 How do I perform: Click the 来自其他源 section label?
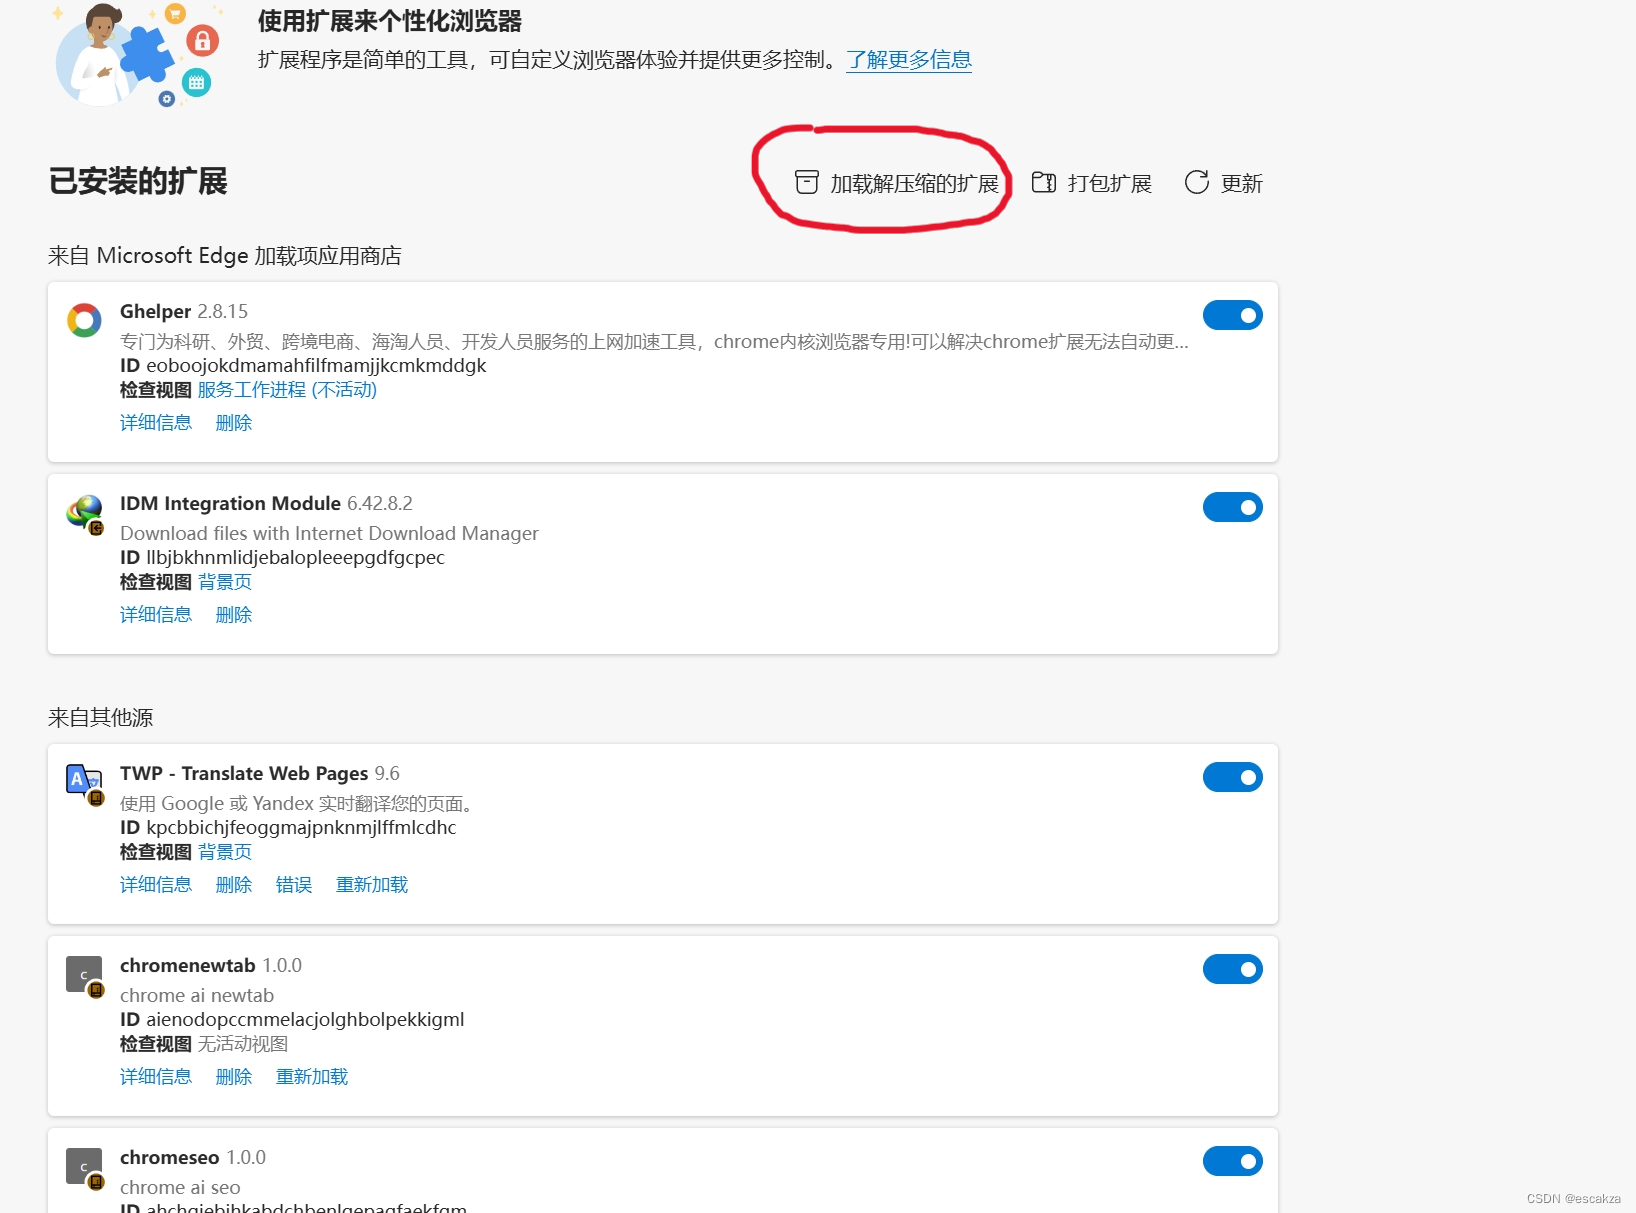[x=101, y=718]
